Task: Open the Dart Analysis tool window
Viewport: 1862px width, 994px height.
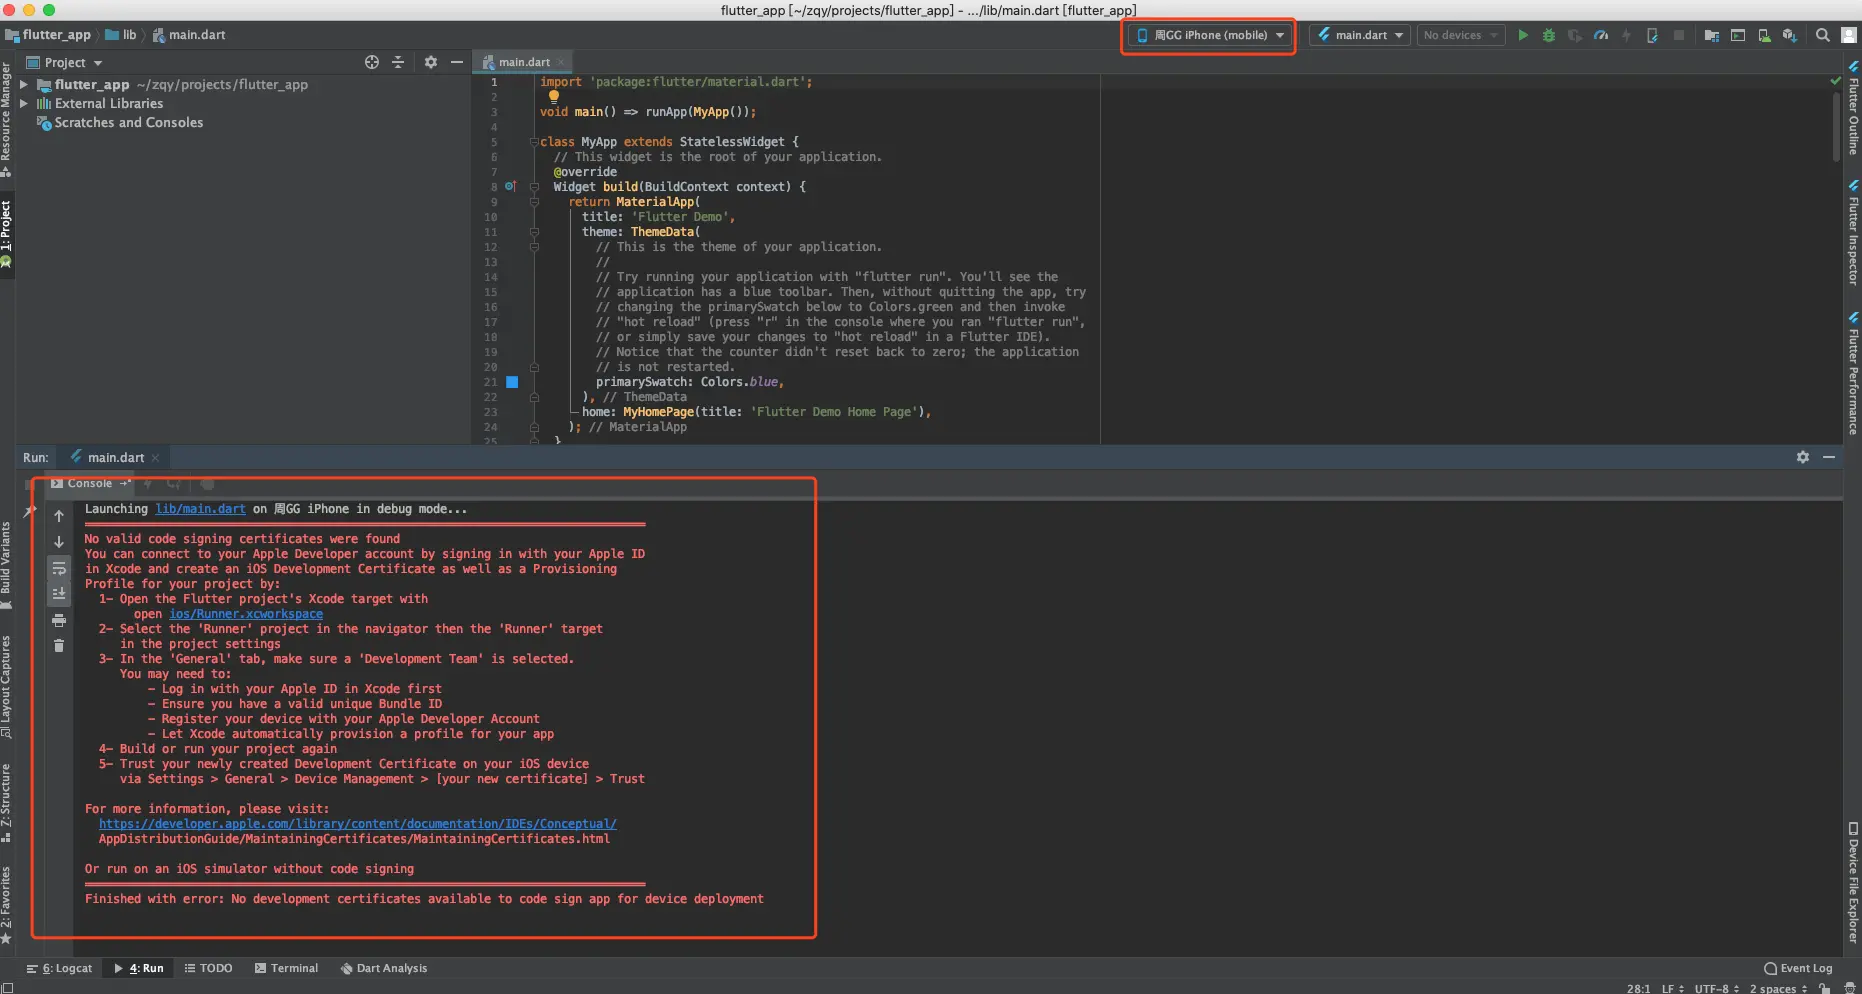Action: pos(384,968)
